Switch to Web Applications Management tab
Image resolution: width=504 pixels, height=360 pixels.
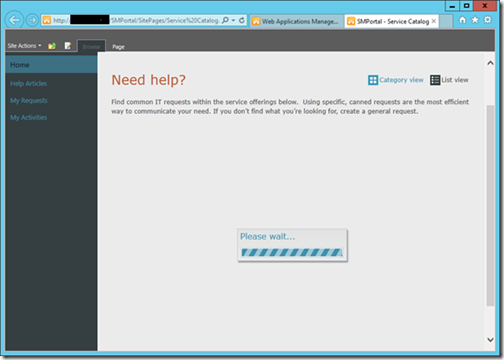296,21
